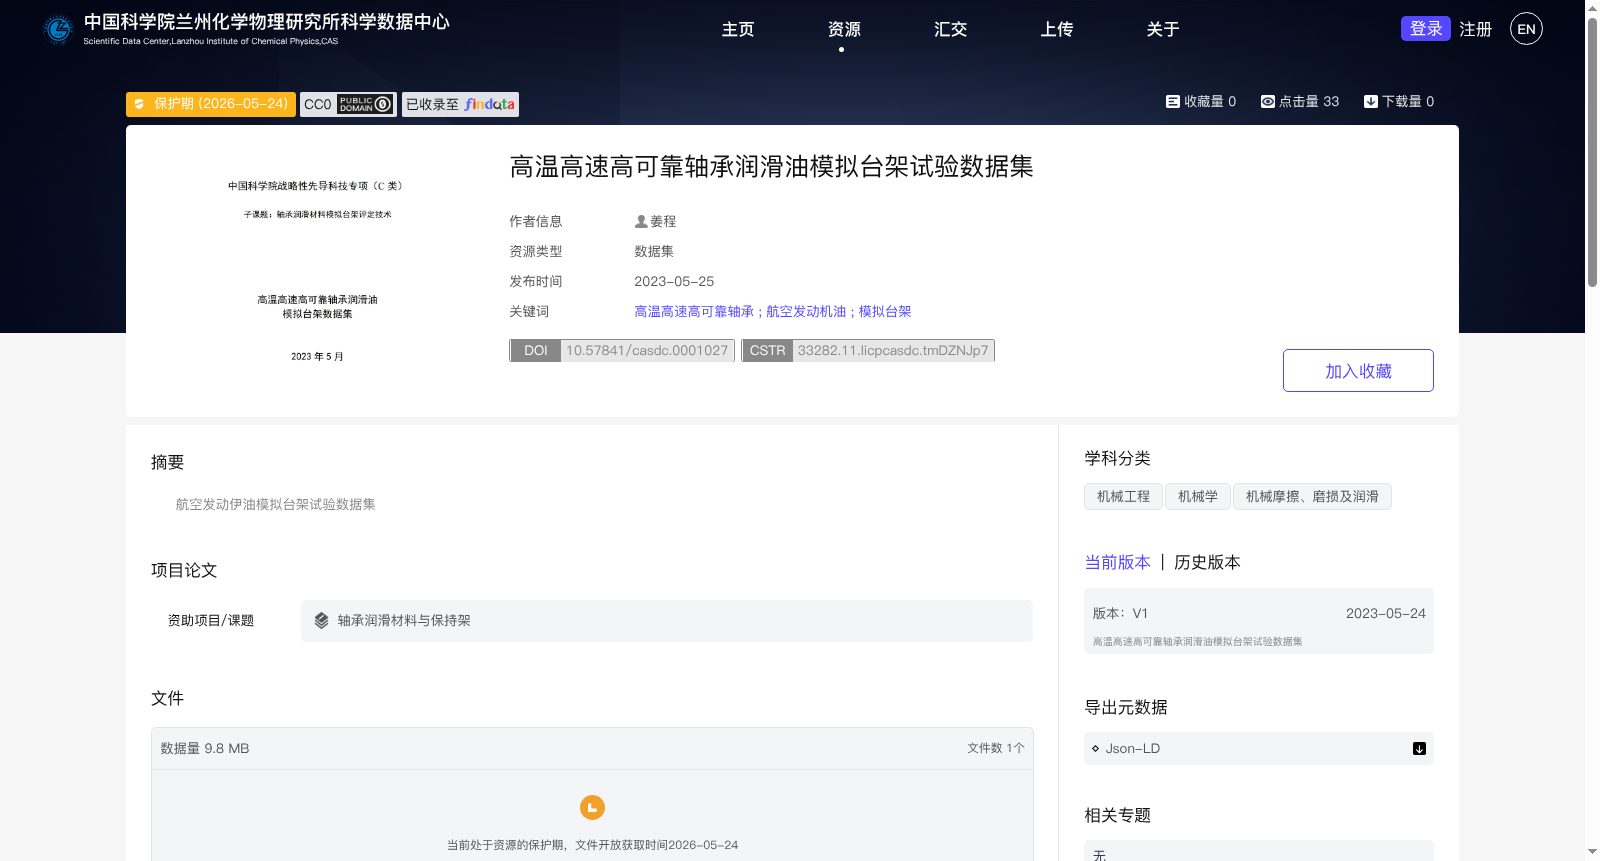Switch language with the EN button
This screenshot has height=861, width=1600.
pos(1526,29)
